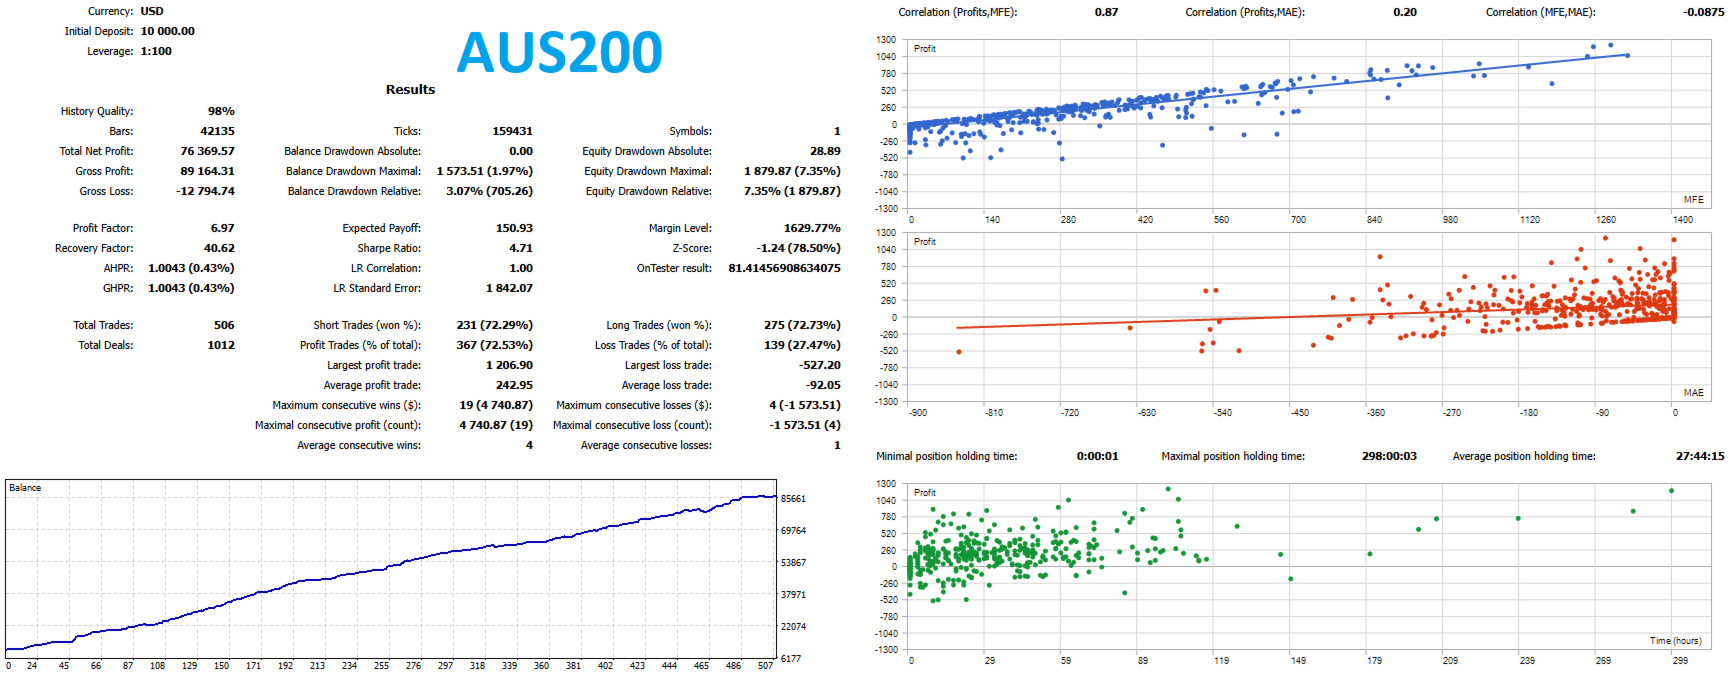Select History Quality value 98%
The height and width of the screenshot is (687, 1736).
(221, 112)
